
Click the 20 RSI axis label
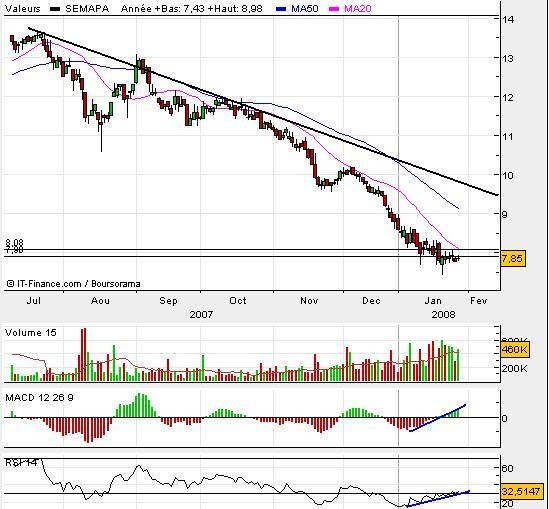(x=507, y=504)
